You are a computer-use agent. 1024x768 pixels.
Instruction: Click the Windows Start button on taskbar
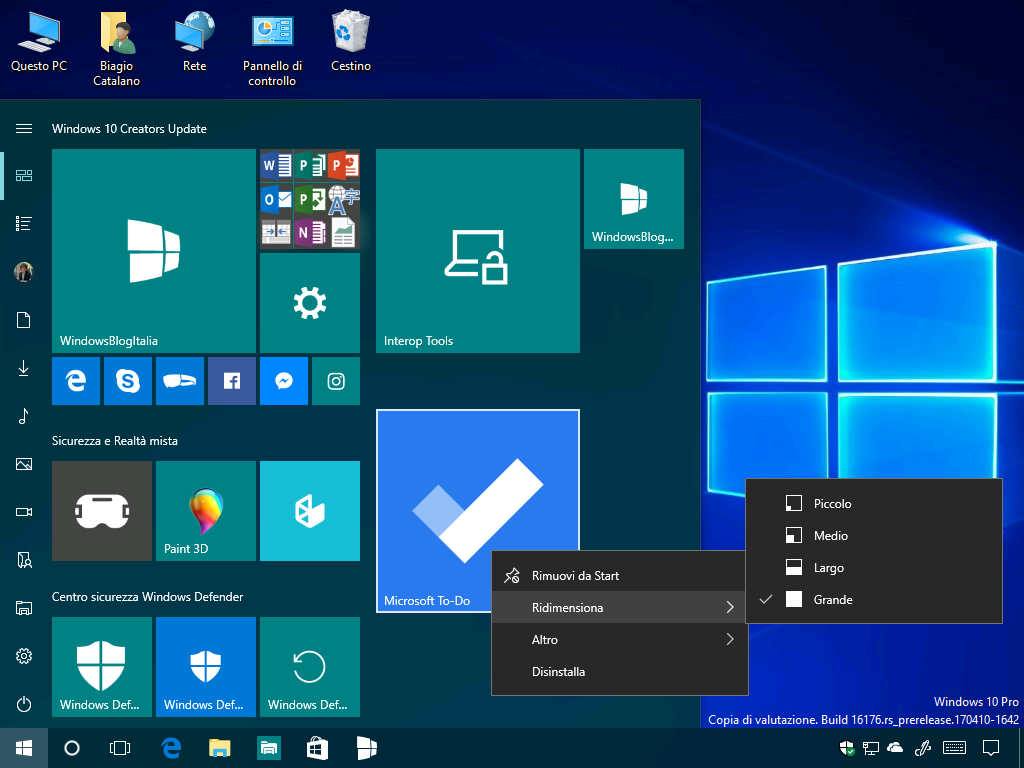[24, 748]
